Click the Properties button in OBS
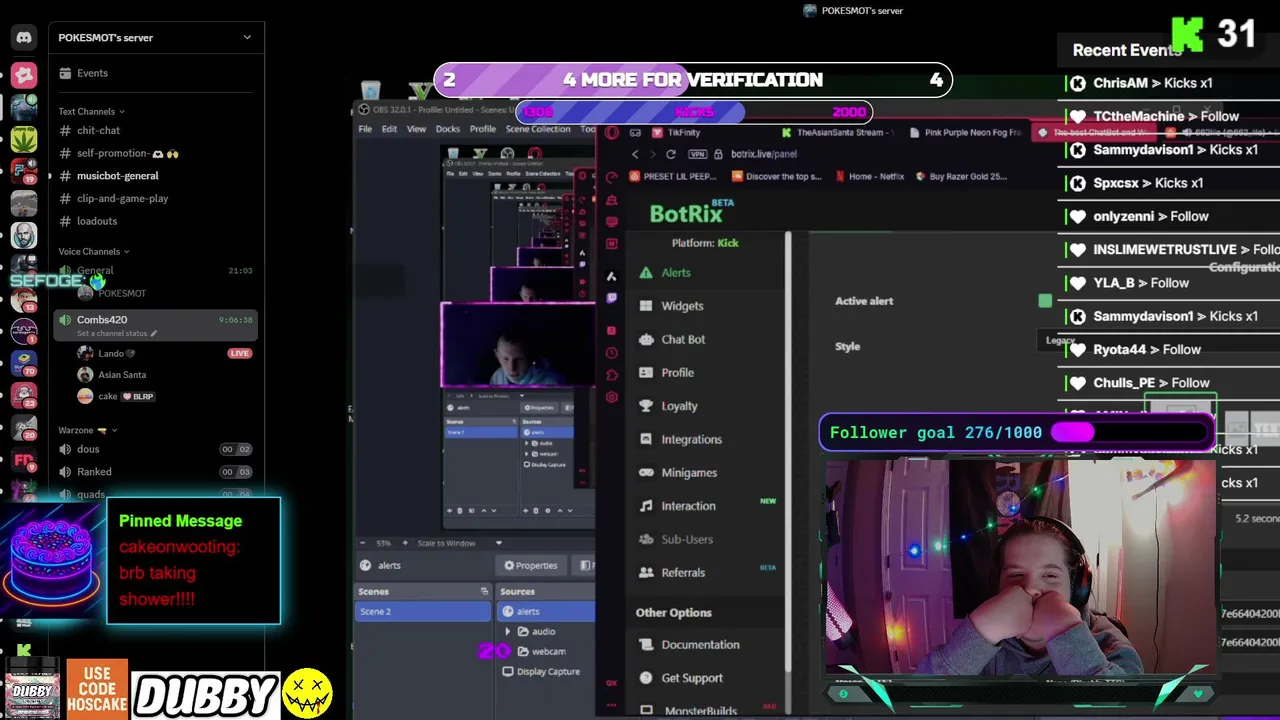Image resolution: width=1280 pixels, height=720 pixels. [531, 565]
